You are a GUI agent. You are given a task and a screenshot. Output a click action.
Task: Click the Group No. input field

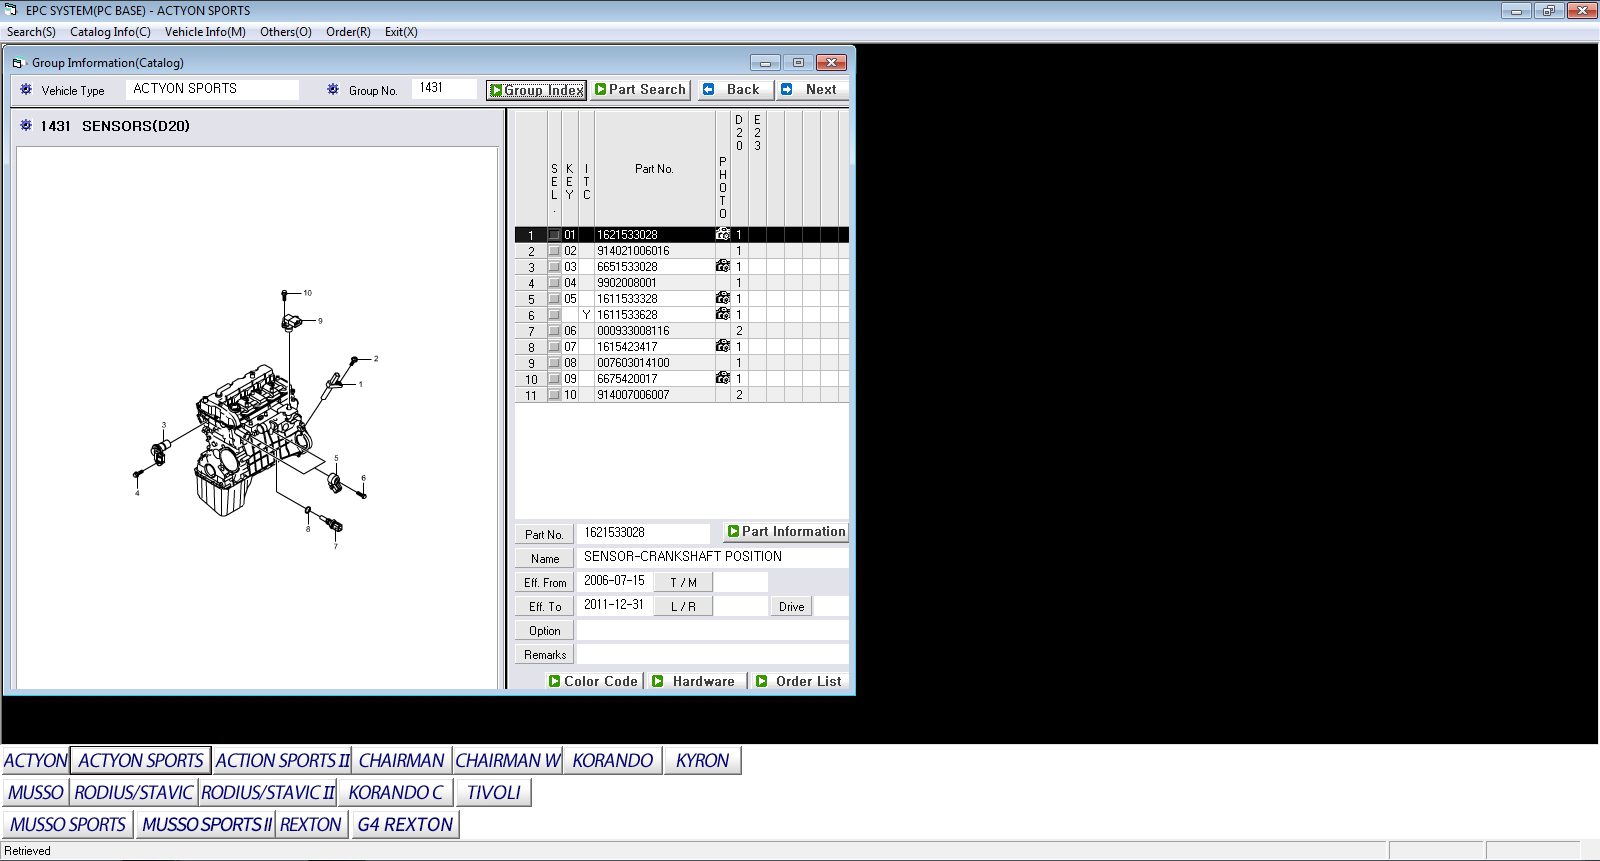[446, 89]
